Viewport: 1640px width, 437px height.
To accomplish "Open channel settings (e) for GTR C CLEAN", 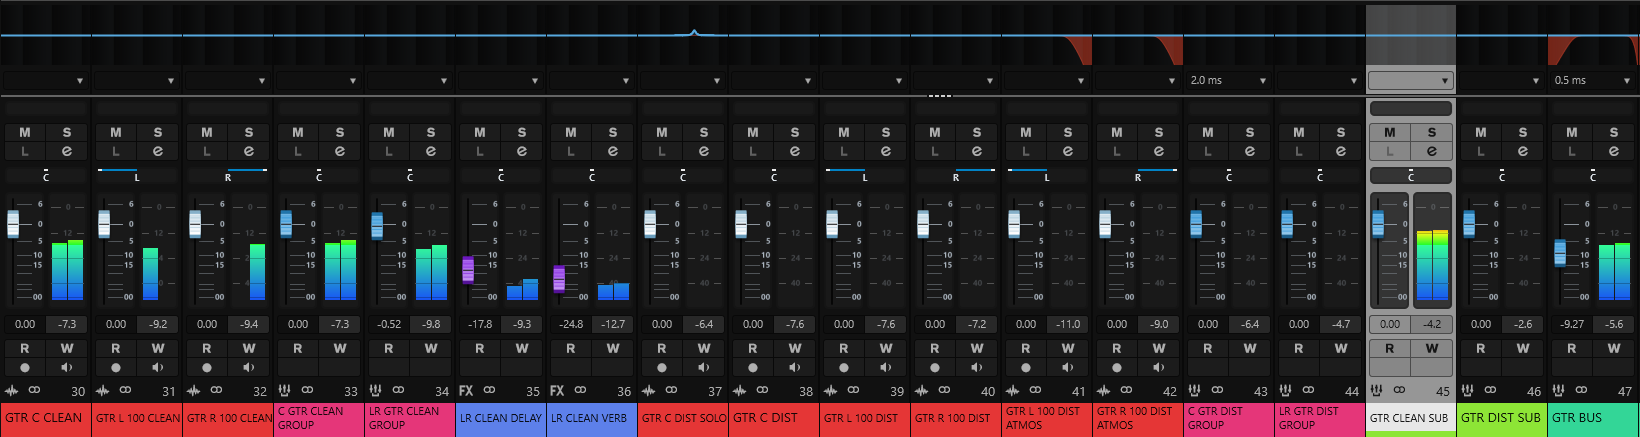I will (x=67, y=151).
